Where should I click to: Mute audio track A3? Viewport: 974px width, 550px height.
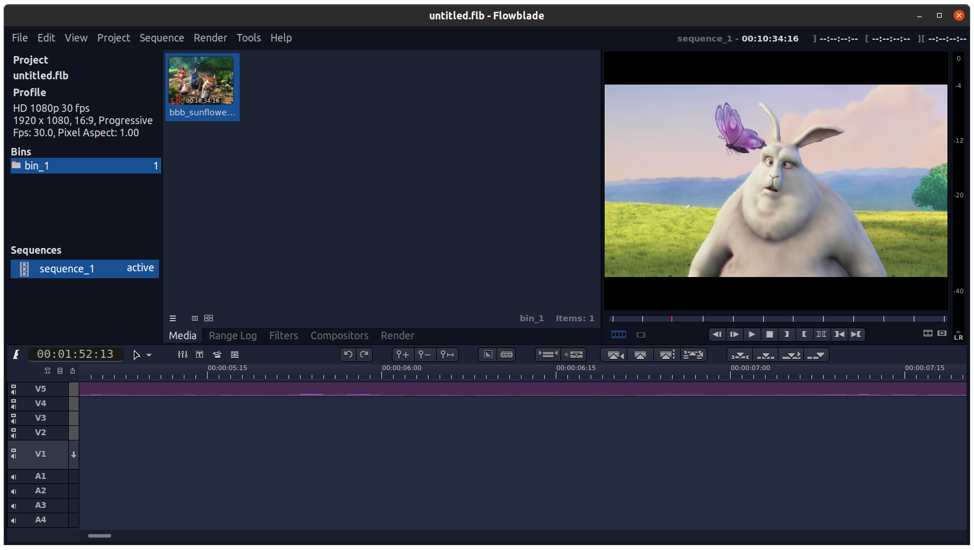(x=14, y=506)
